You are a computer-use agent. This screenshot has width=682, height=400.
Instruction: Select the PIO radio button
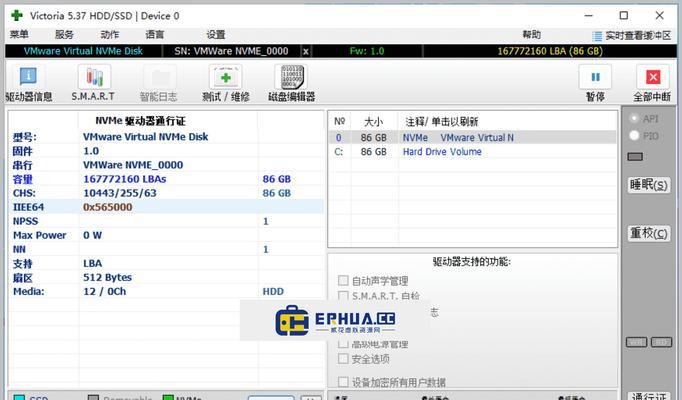coord(634,136)
